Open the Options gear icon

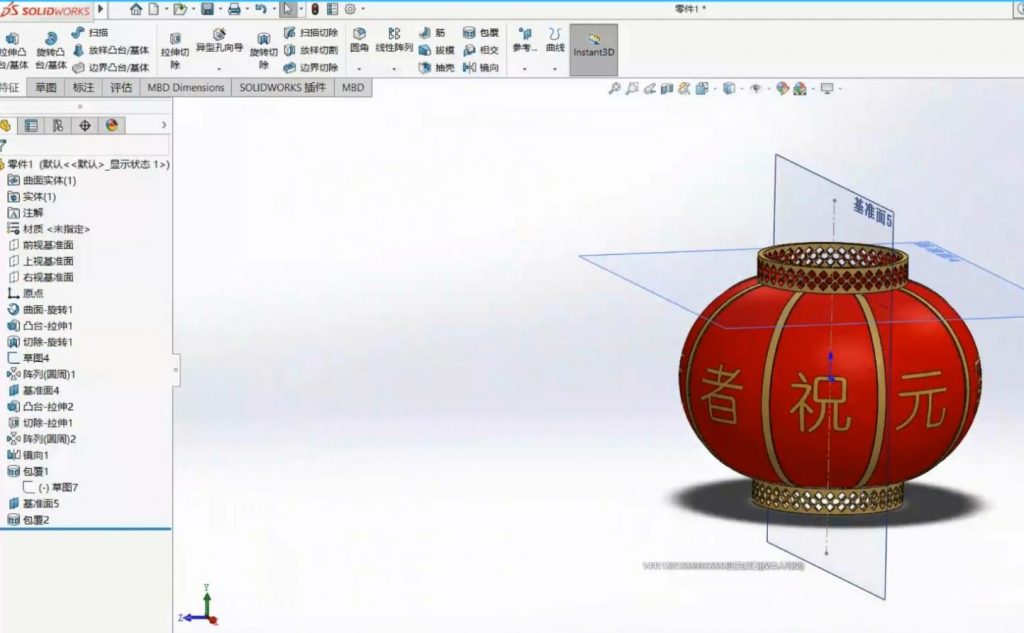[350, 9]
